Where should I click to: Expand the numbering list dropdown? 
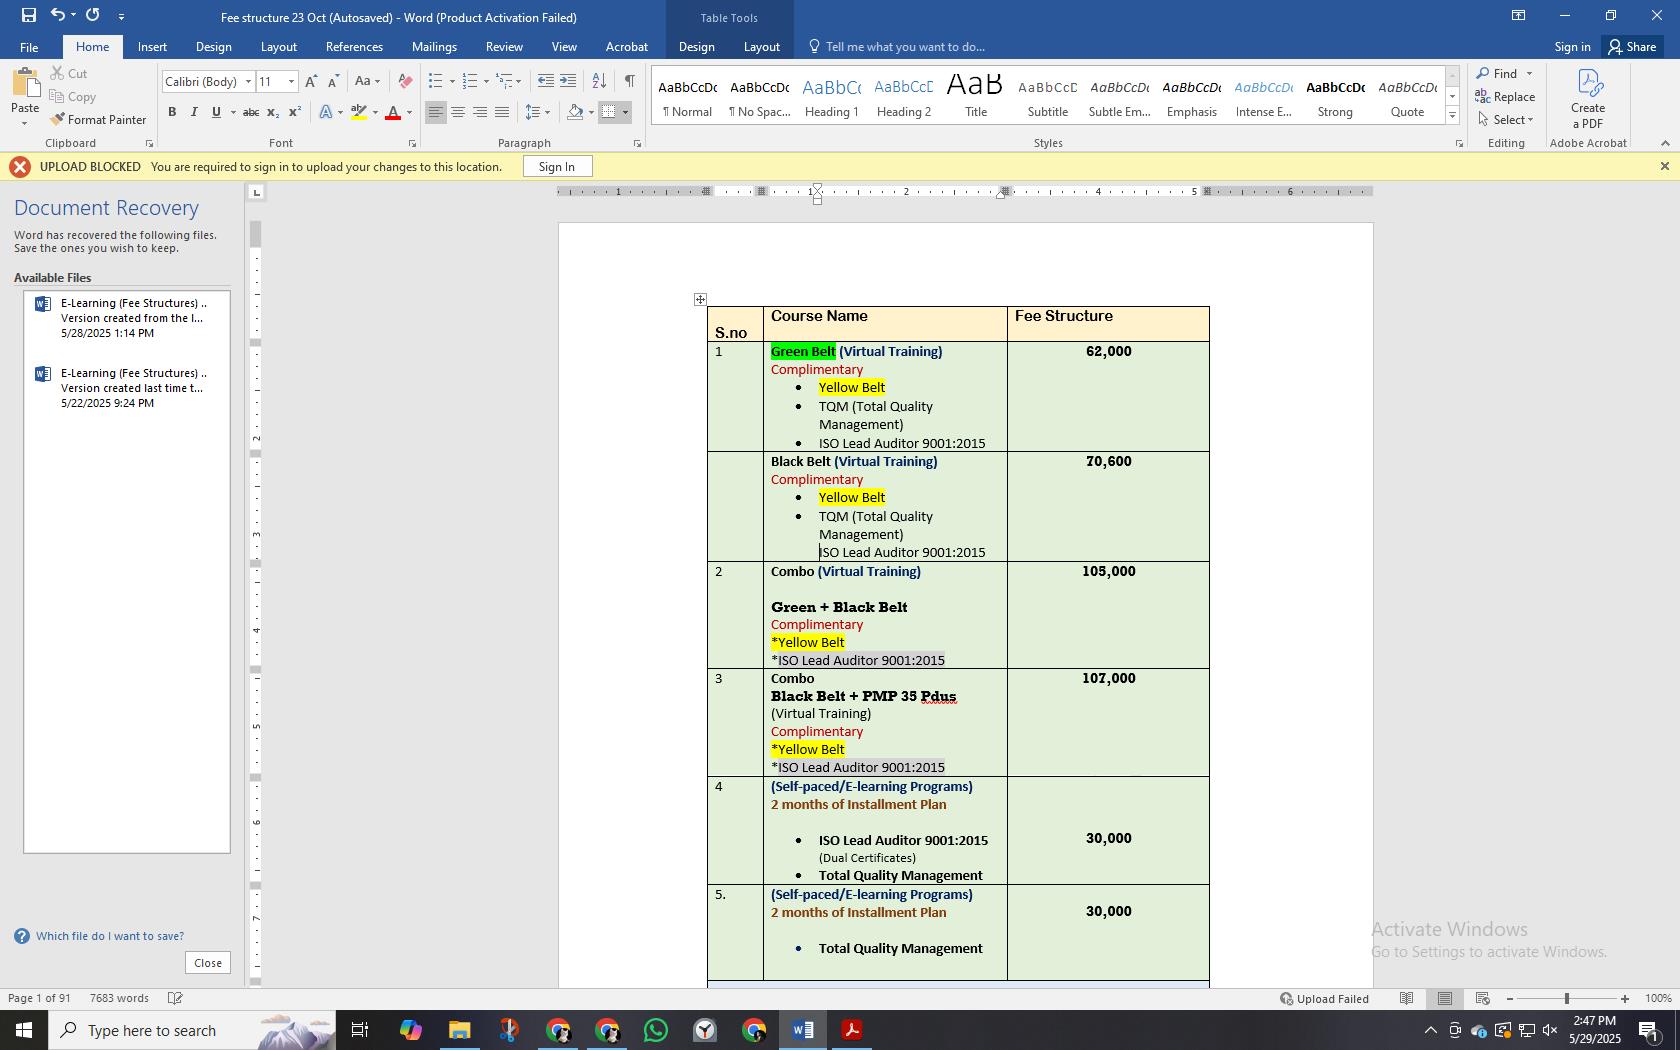pyautogui.click(x=486, y=82)
